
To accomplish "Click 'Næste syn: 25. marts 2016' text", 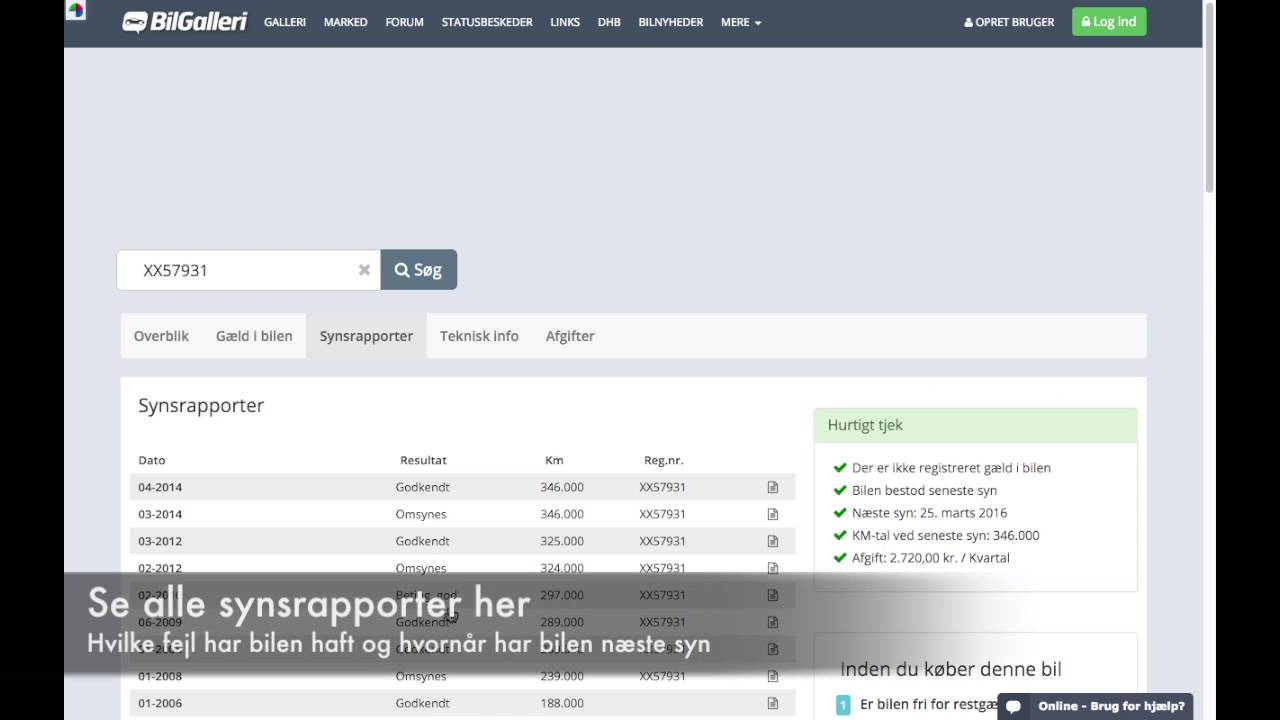I will click(929, 513).
